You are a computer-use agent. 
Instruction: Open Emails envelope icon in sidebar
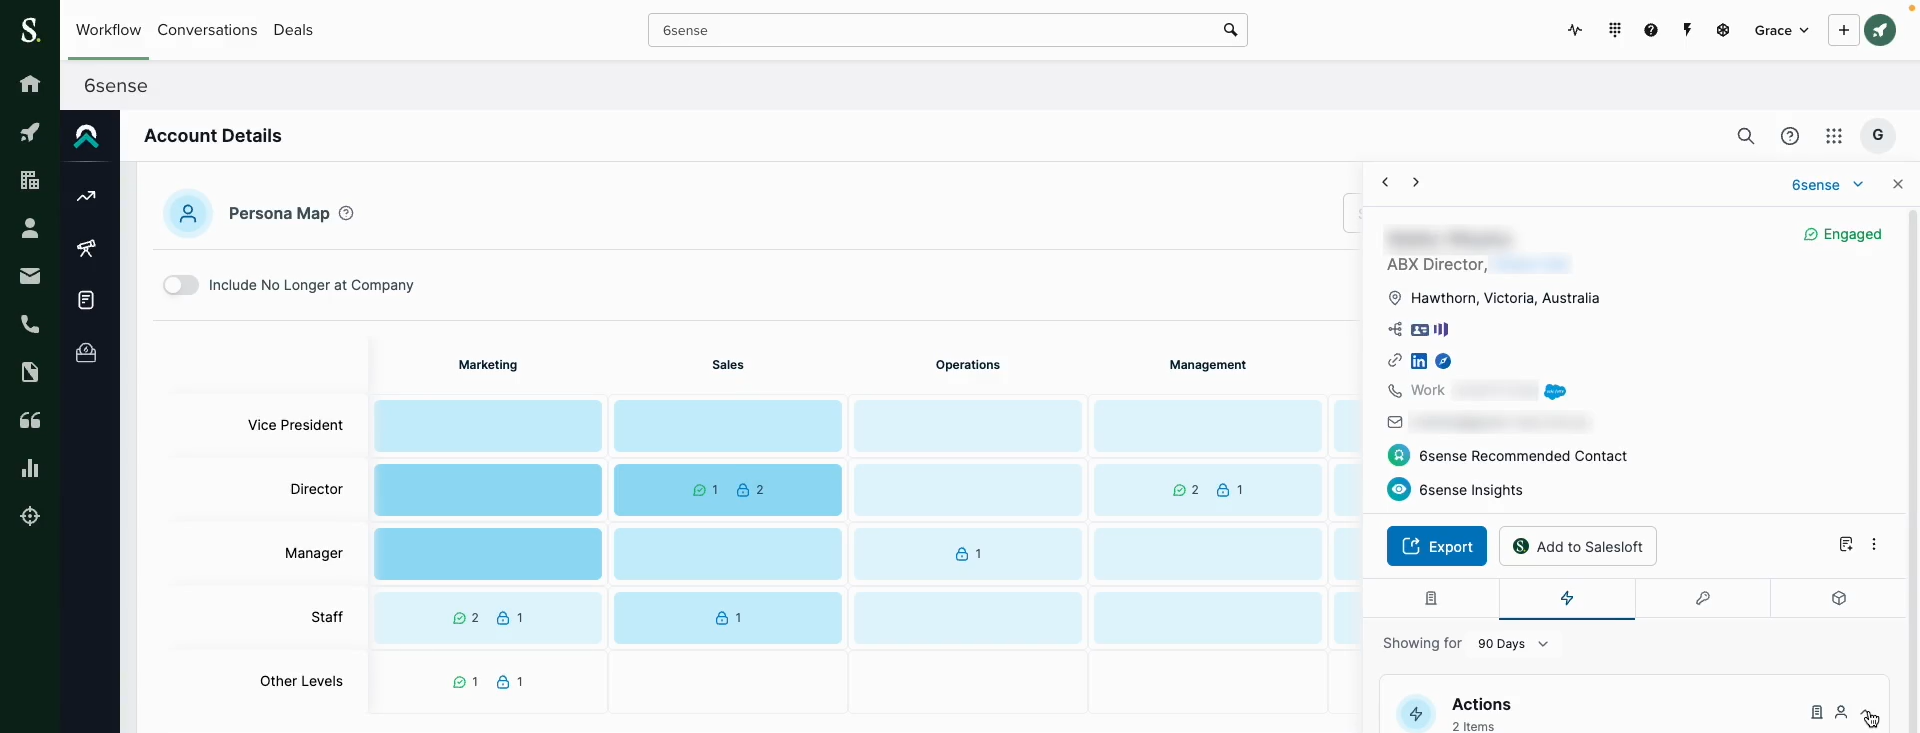[x=30, y=276]
